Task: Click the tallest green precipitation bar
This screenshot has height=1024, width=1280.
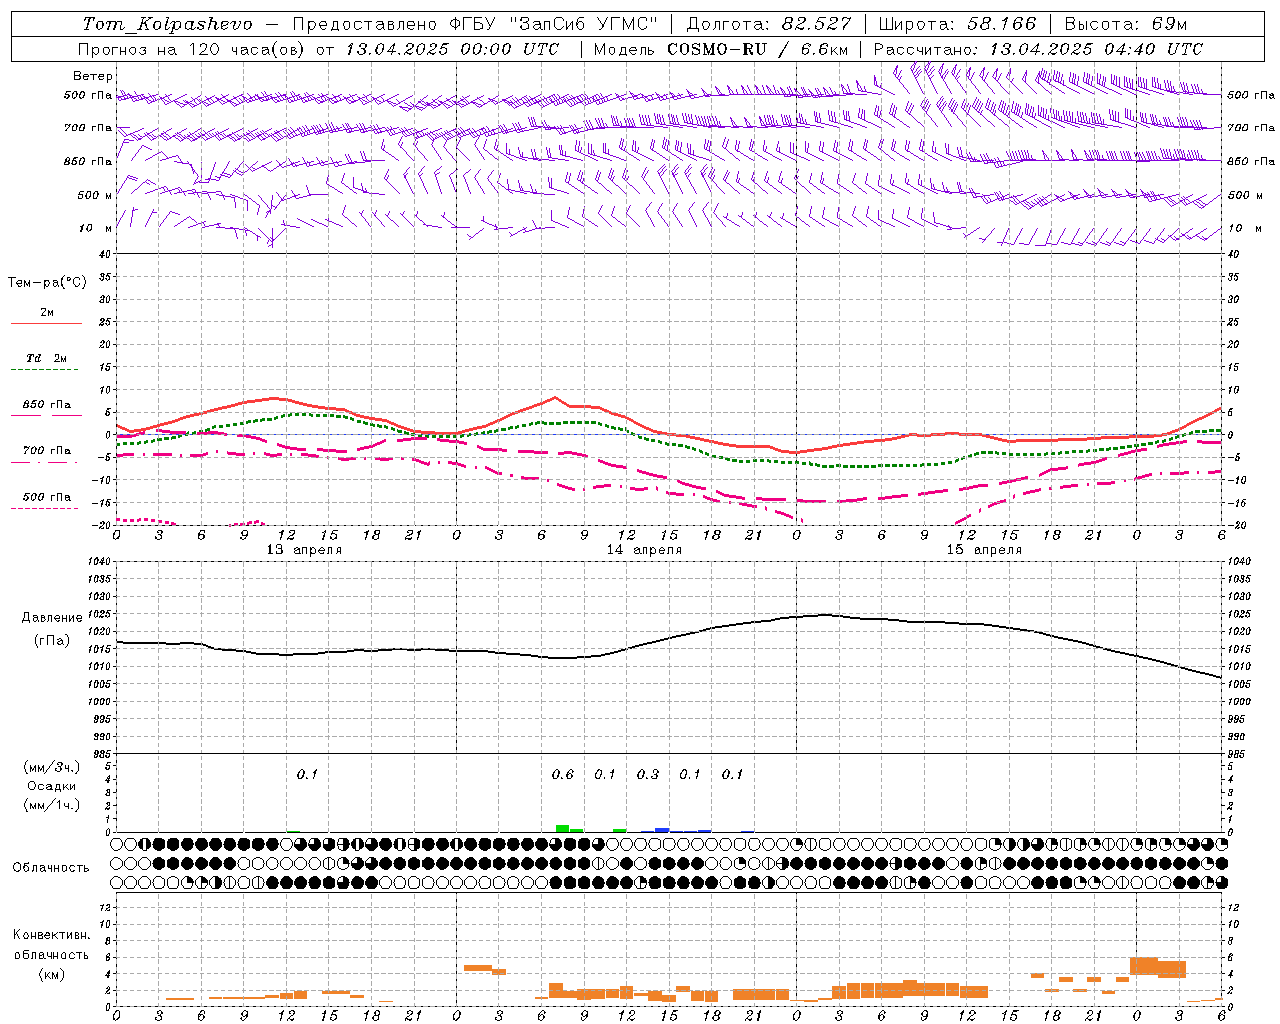Action: [x=562, y=828]
